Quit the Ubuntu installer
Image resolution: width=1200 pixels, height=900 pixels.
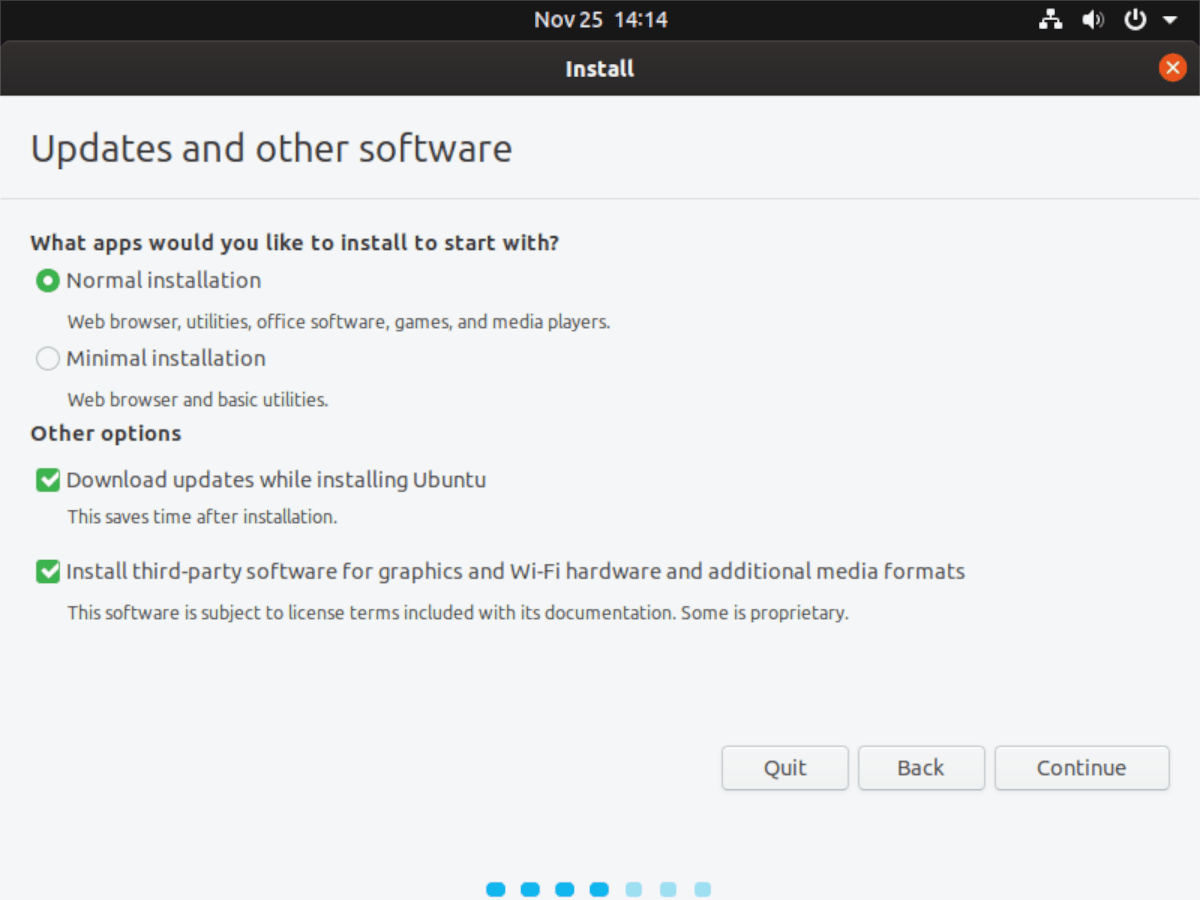coord(785,768)
